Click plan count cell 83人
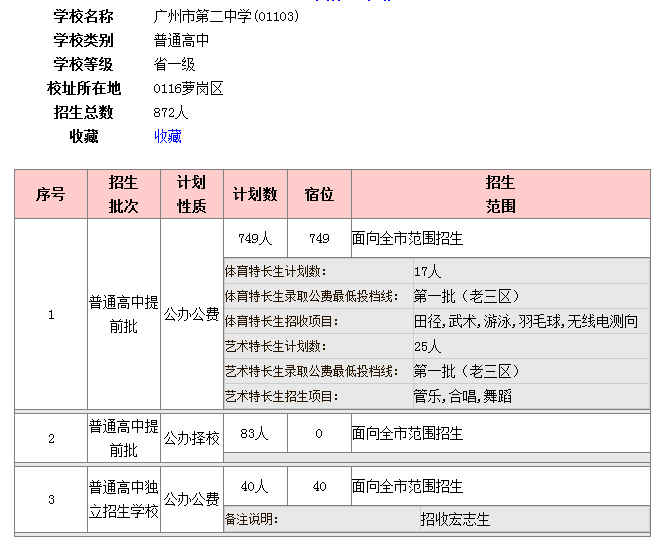 click(255, 433)
